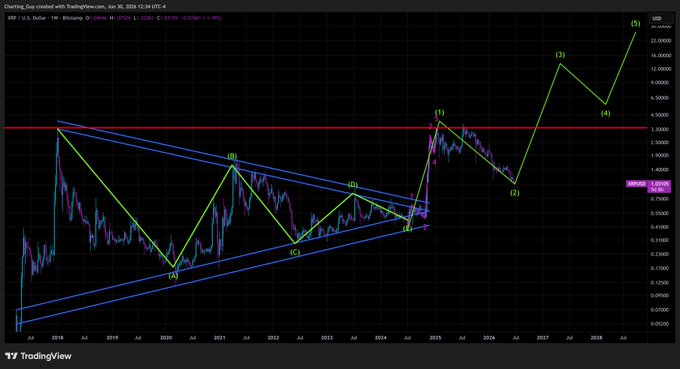Click the 22.00000 price axis label
The height and width of the screenshot is (369, 680).
(x=660, y=41)
